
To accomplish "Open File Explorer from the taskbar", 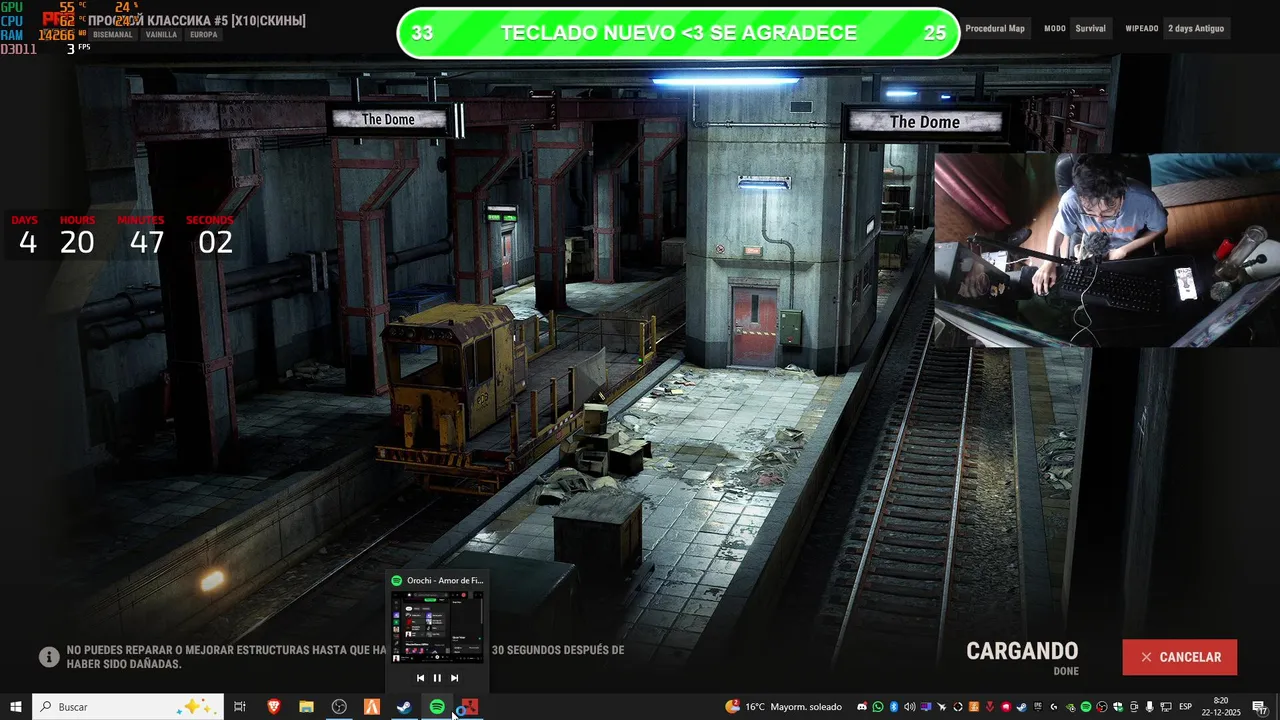I will click(306, 707).
